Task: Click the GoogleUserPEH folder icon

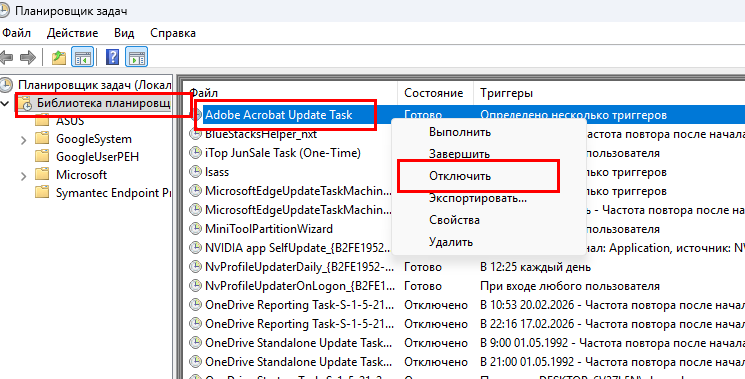Action: (42, 157)
